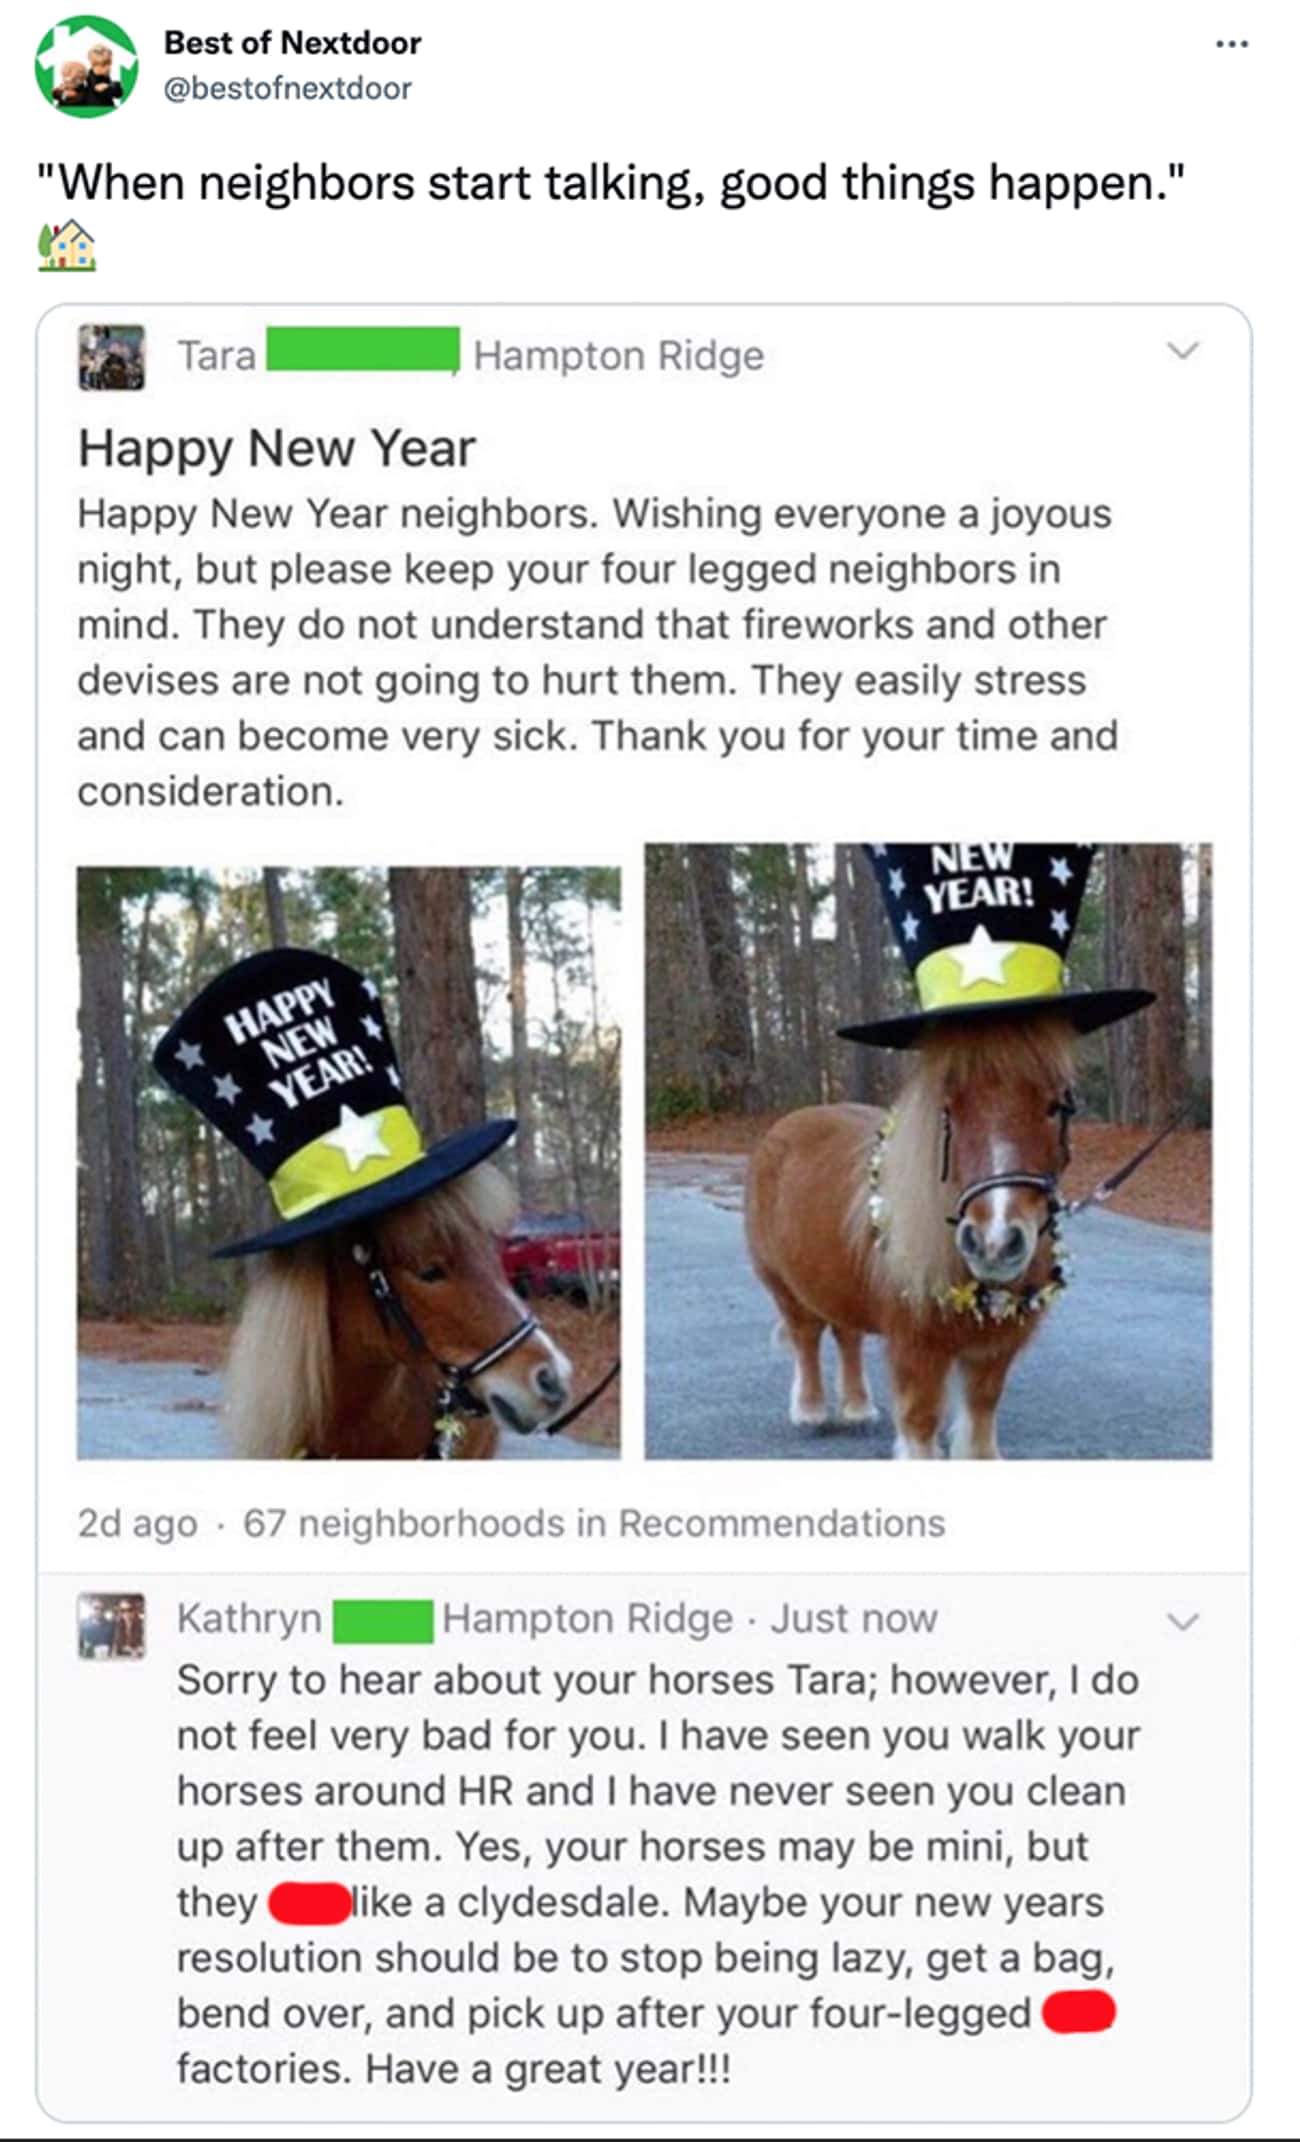Click 67 neighborhoods in Recommendations text
Viewport: 1300px width, 2142px height.
[x=594, y=1523]
